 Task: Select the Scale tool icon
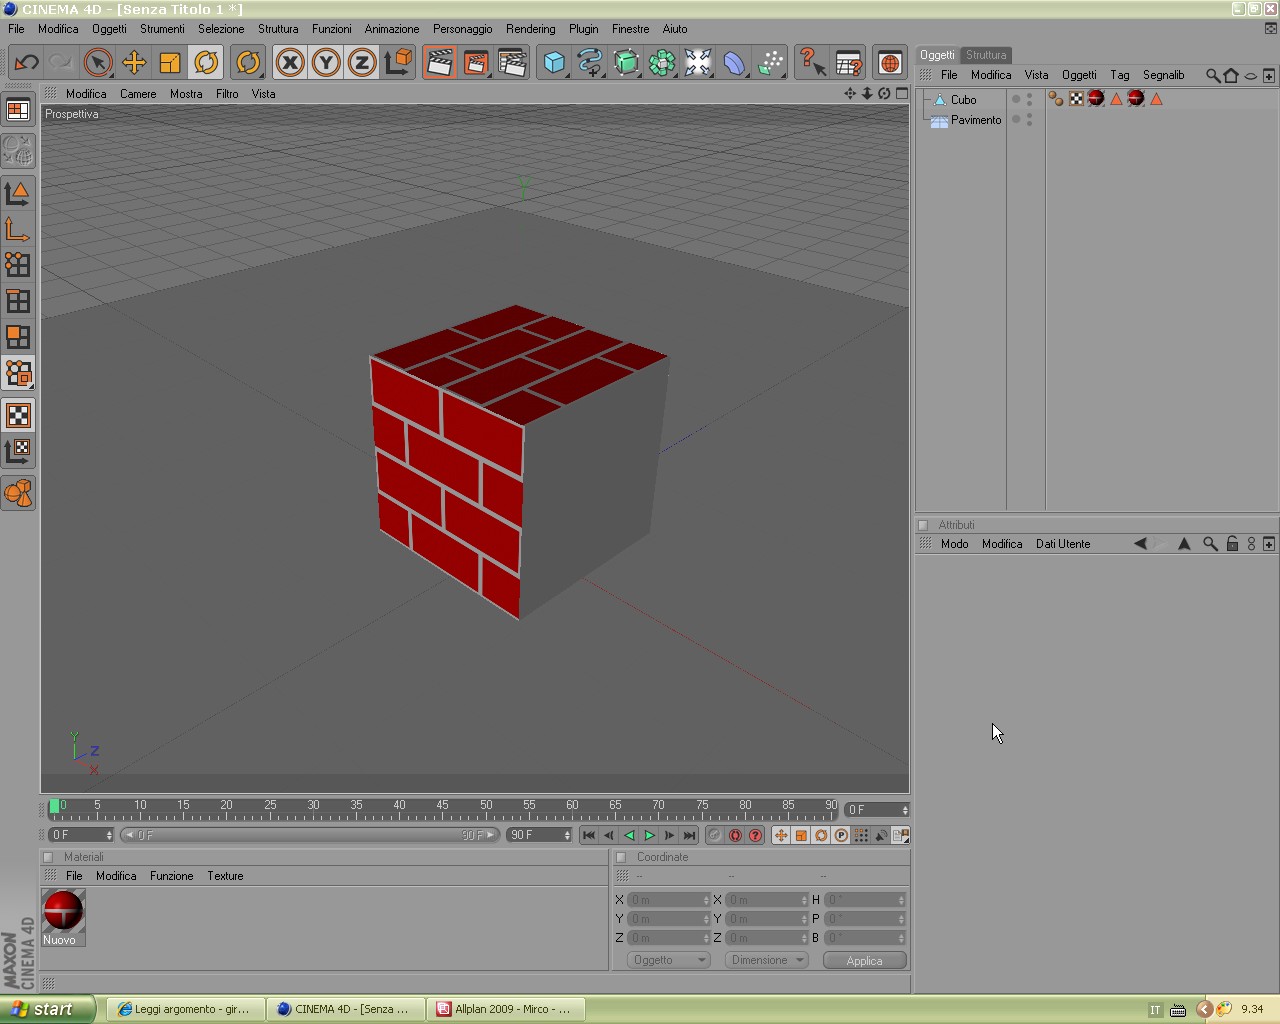point(170,63)
